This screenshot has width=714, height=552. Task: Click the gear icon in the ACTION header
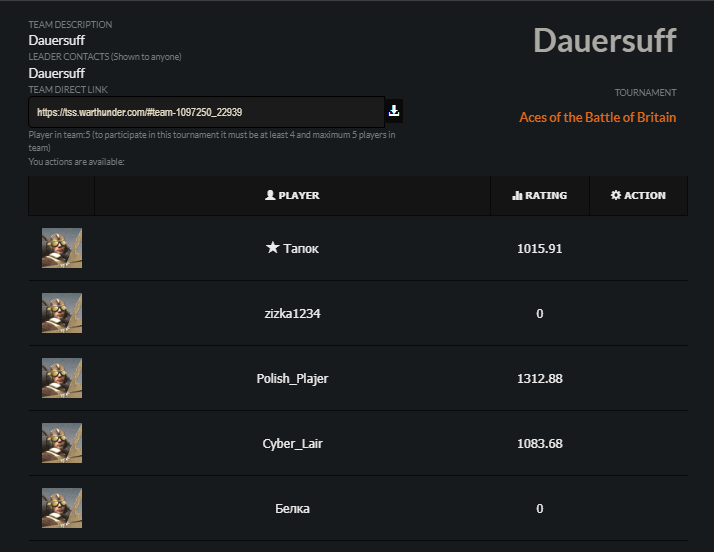(615, 196)
